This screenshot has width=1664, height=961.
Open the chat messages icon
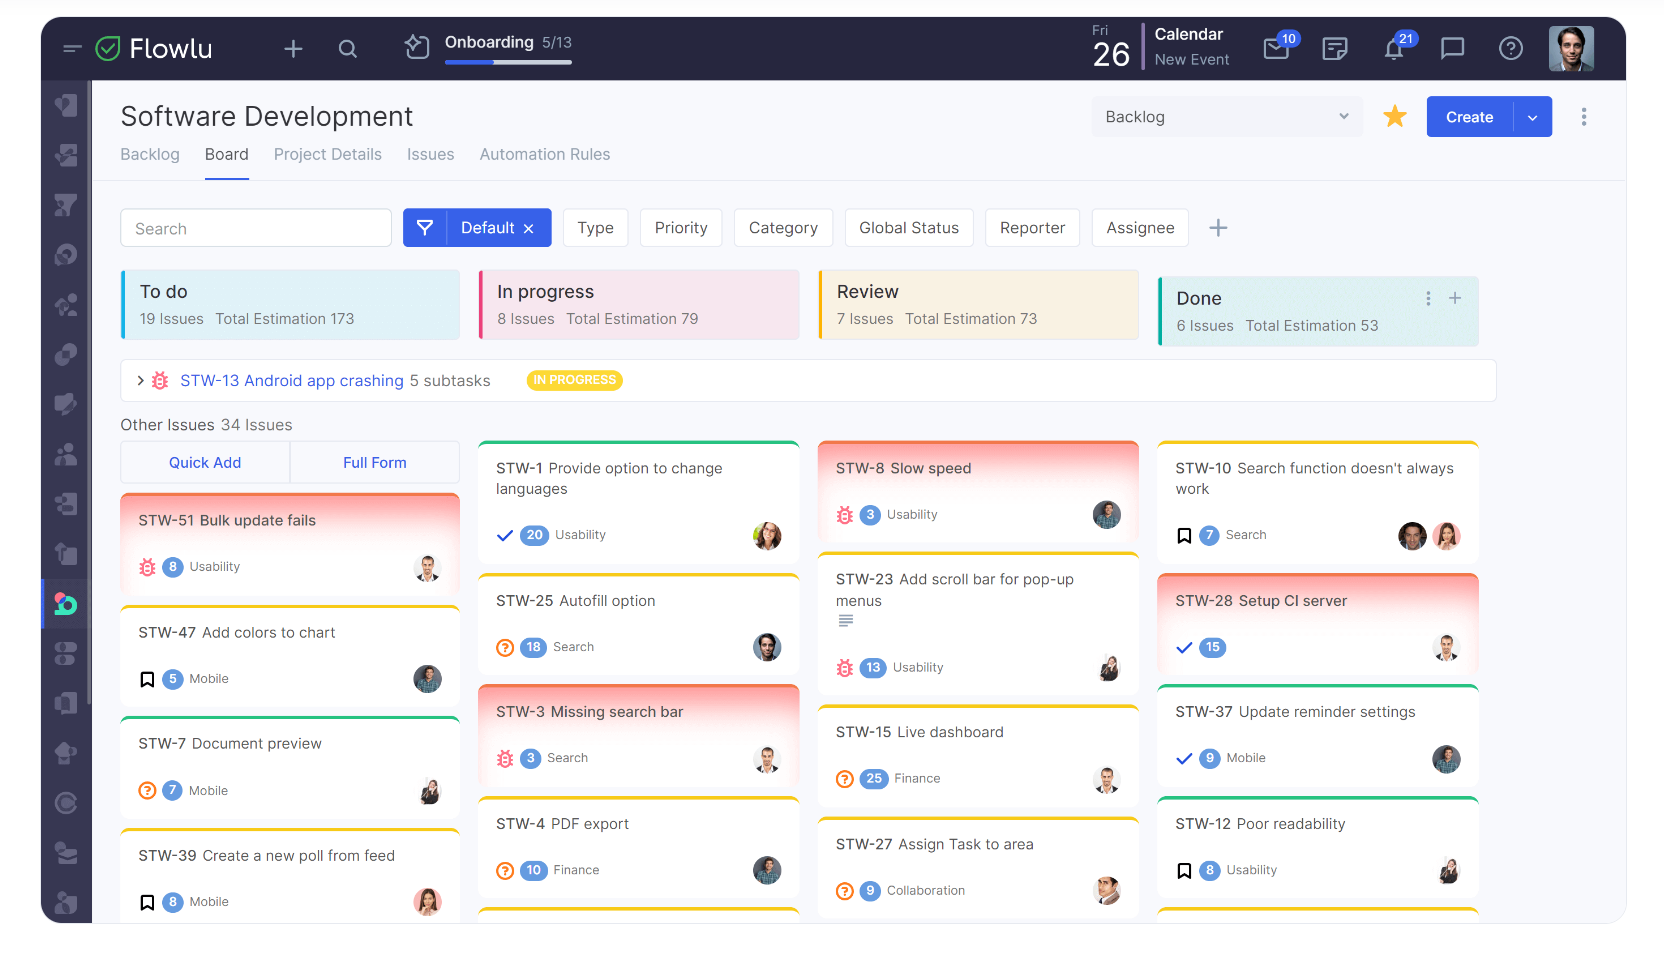[1452, 48]
